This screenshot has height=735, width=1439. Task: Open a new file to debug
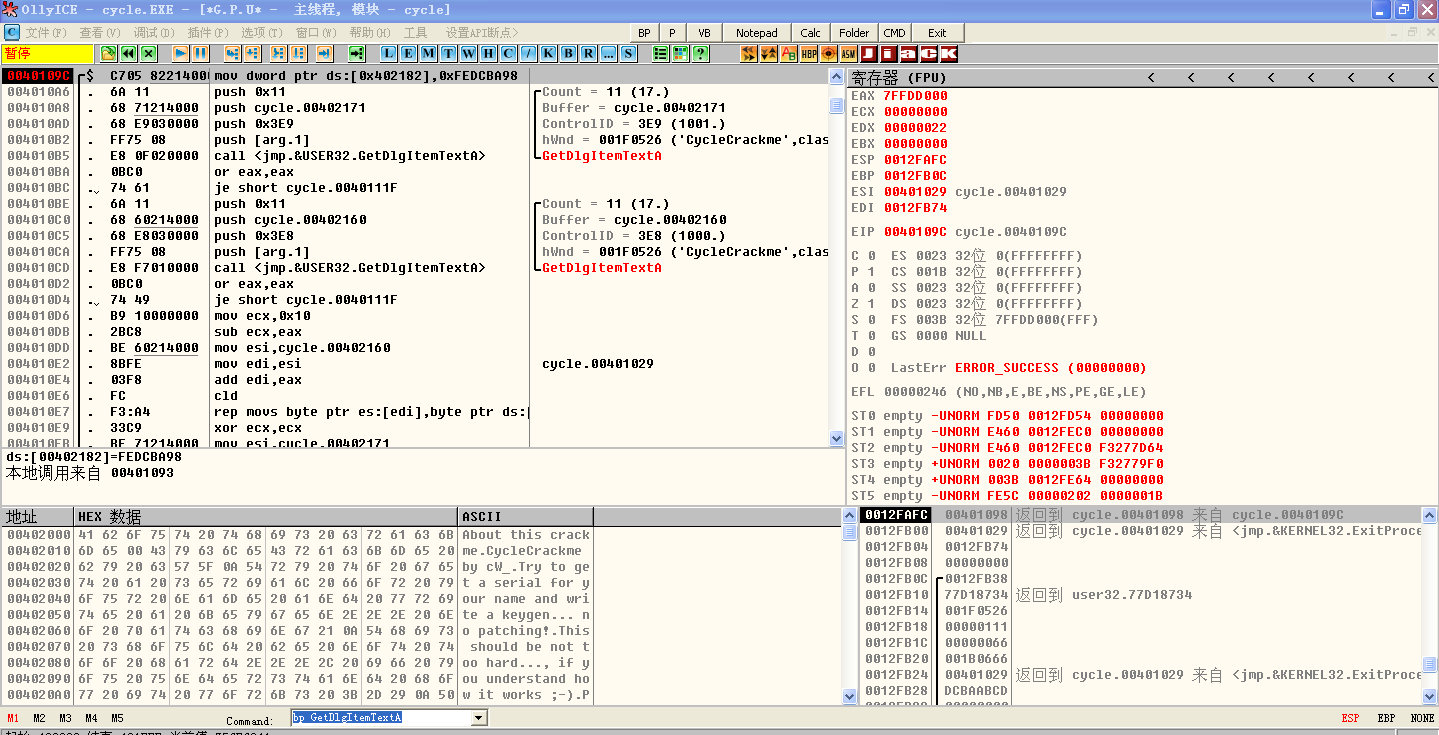coord(109,53)
